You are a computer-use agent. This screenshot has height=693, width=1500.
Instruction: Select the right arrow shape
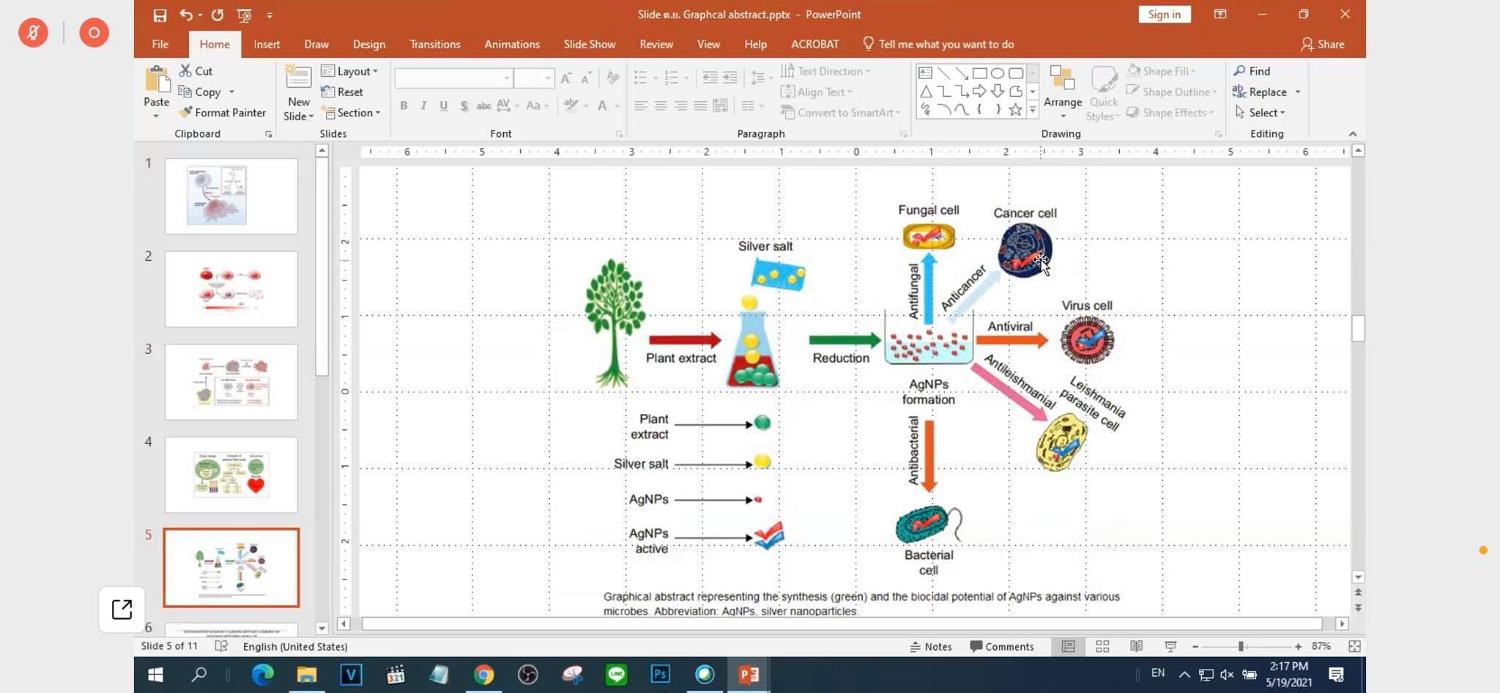point(980,91)
